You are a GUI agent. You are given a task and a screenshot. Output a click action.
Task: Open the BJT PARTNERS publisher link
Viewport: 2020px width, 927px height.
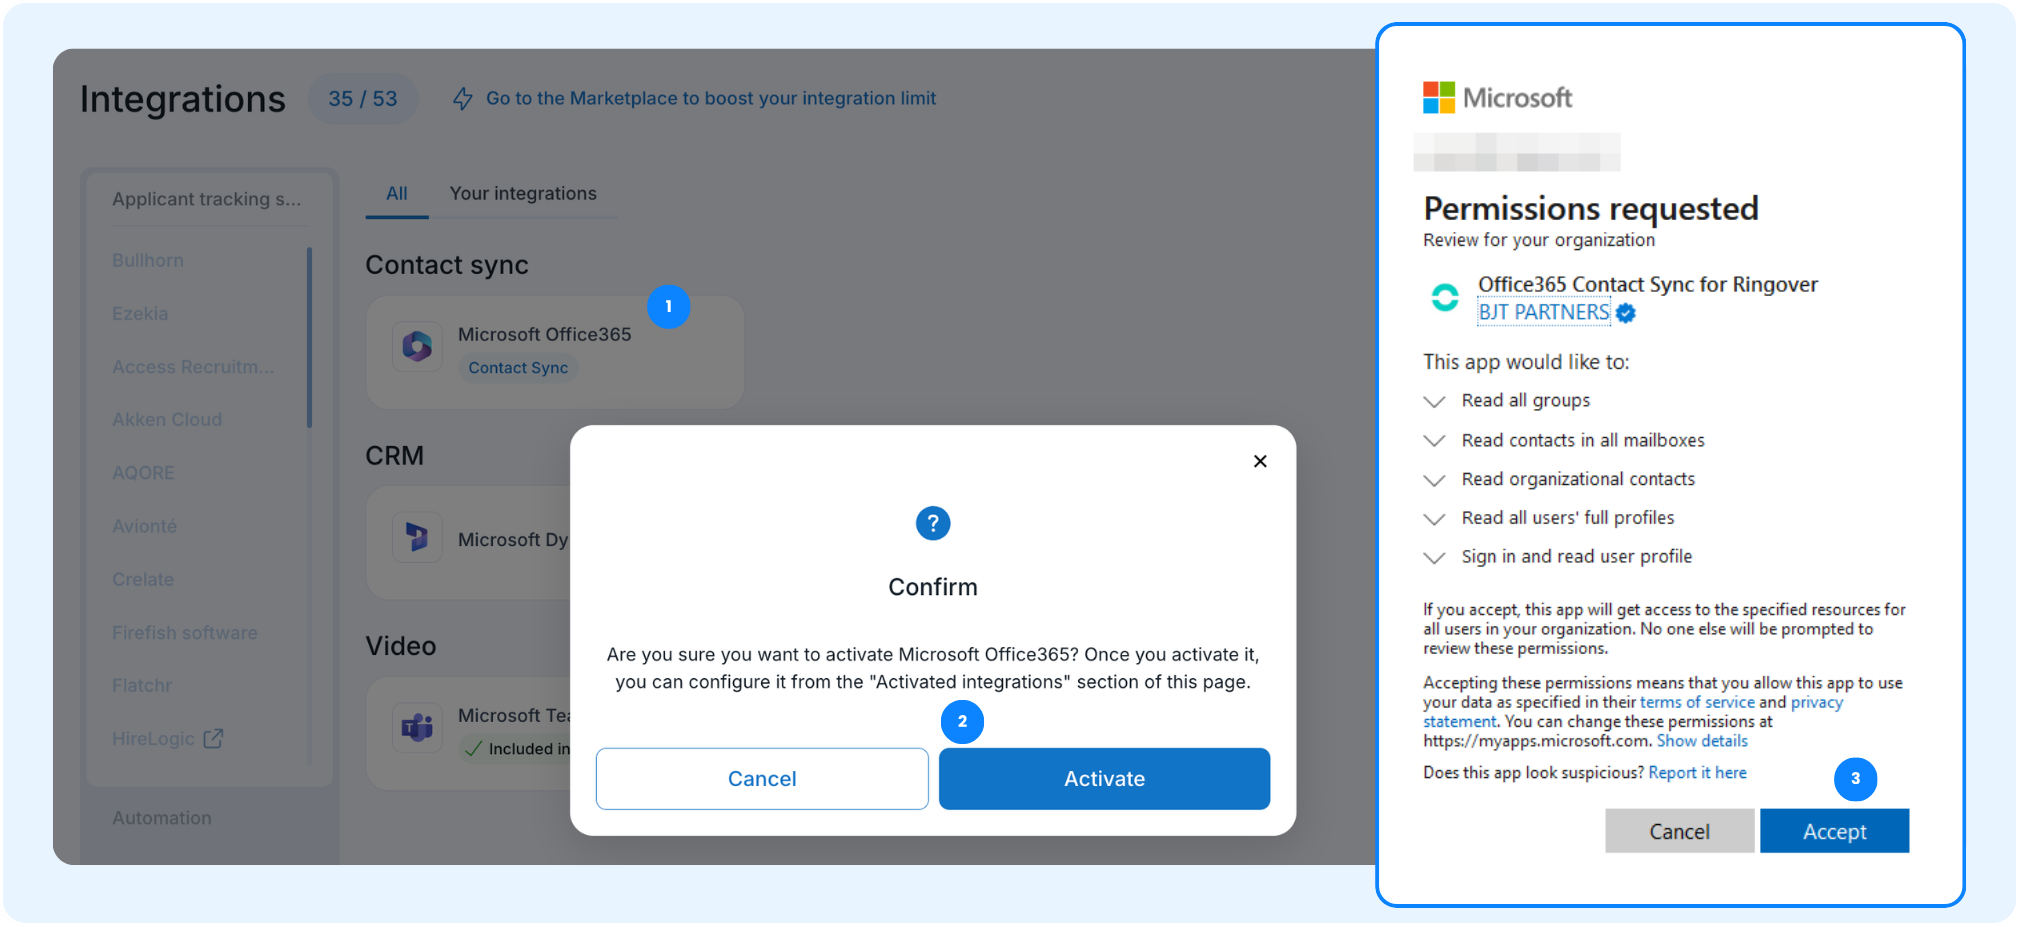(x=1544, y=313)
